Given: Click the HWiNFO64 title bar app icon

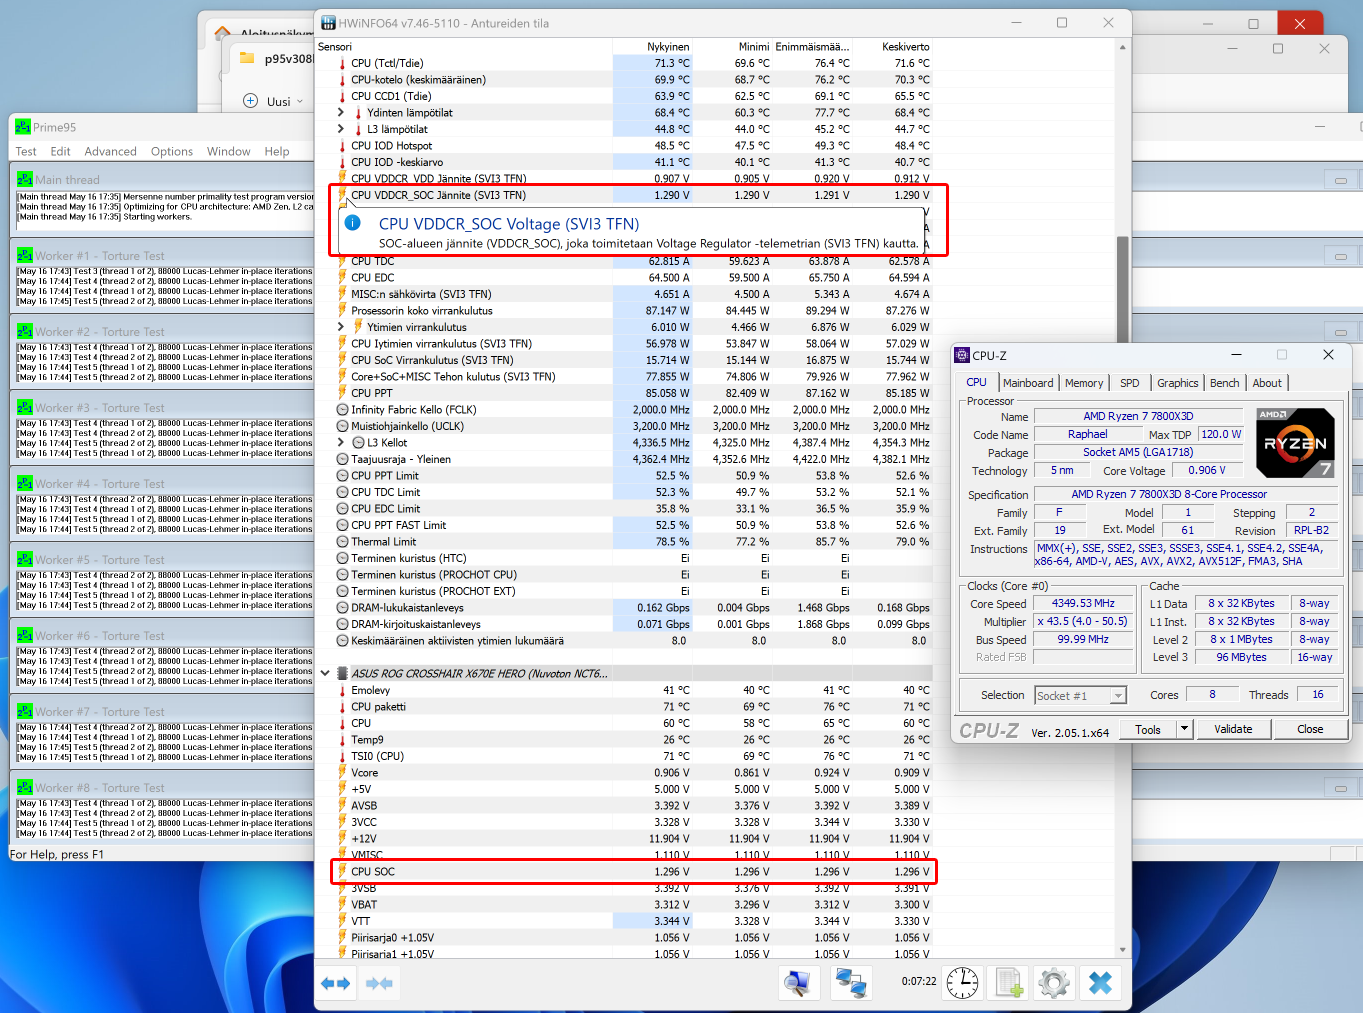Looking at the screenshot, I should coord(329,23).
